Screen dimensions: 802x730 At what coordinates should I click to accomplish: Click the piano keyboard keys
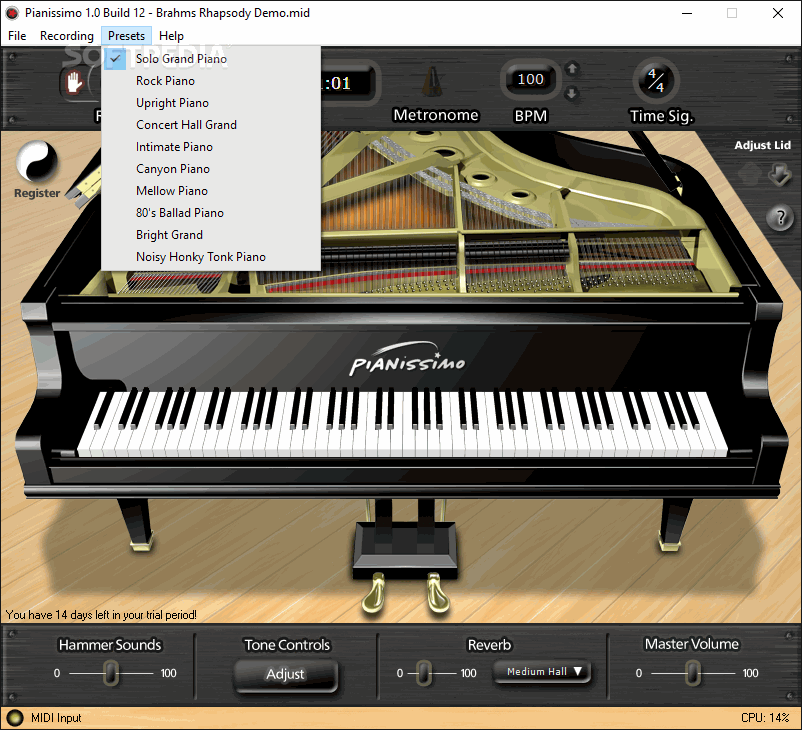(402, 423)
